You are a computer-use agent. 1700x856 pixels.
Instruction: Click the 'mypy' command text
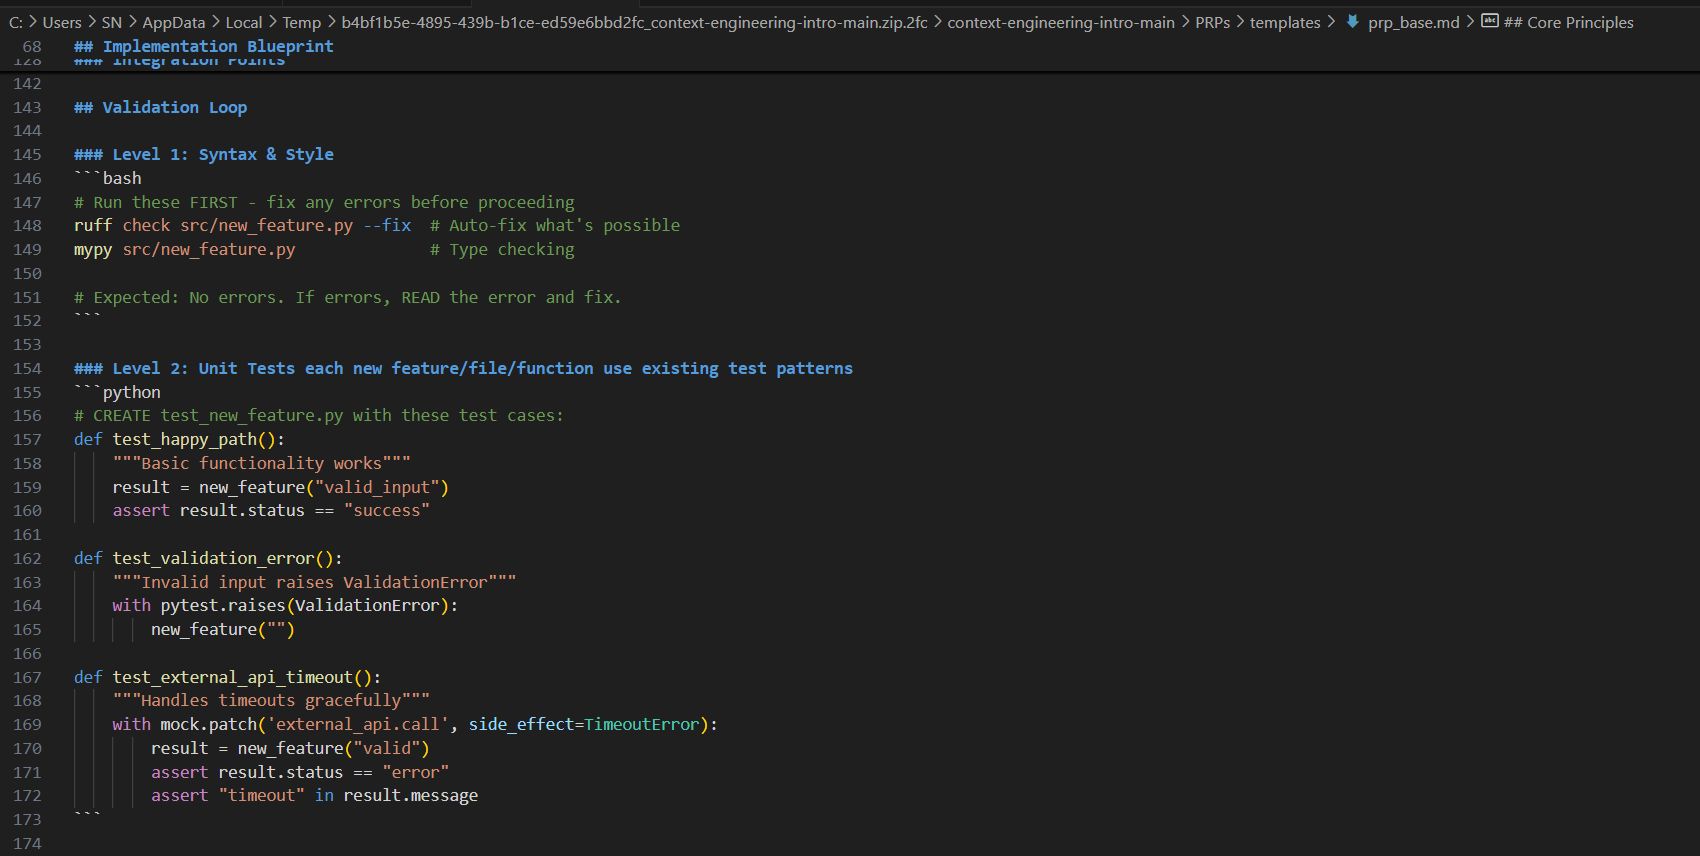click(x=93, y=249)
